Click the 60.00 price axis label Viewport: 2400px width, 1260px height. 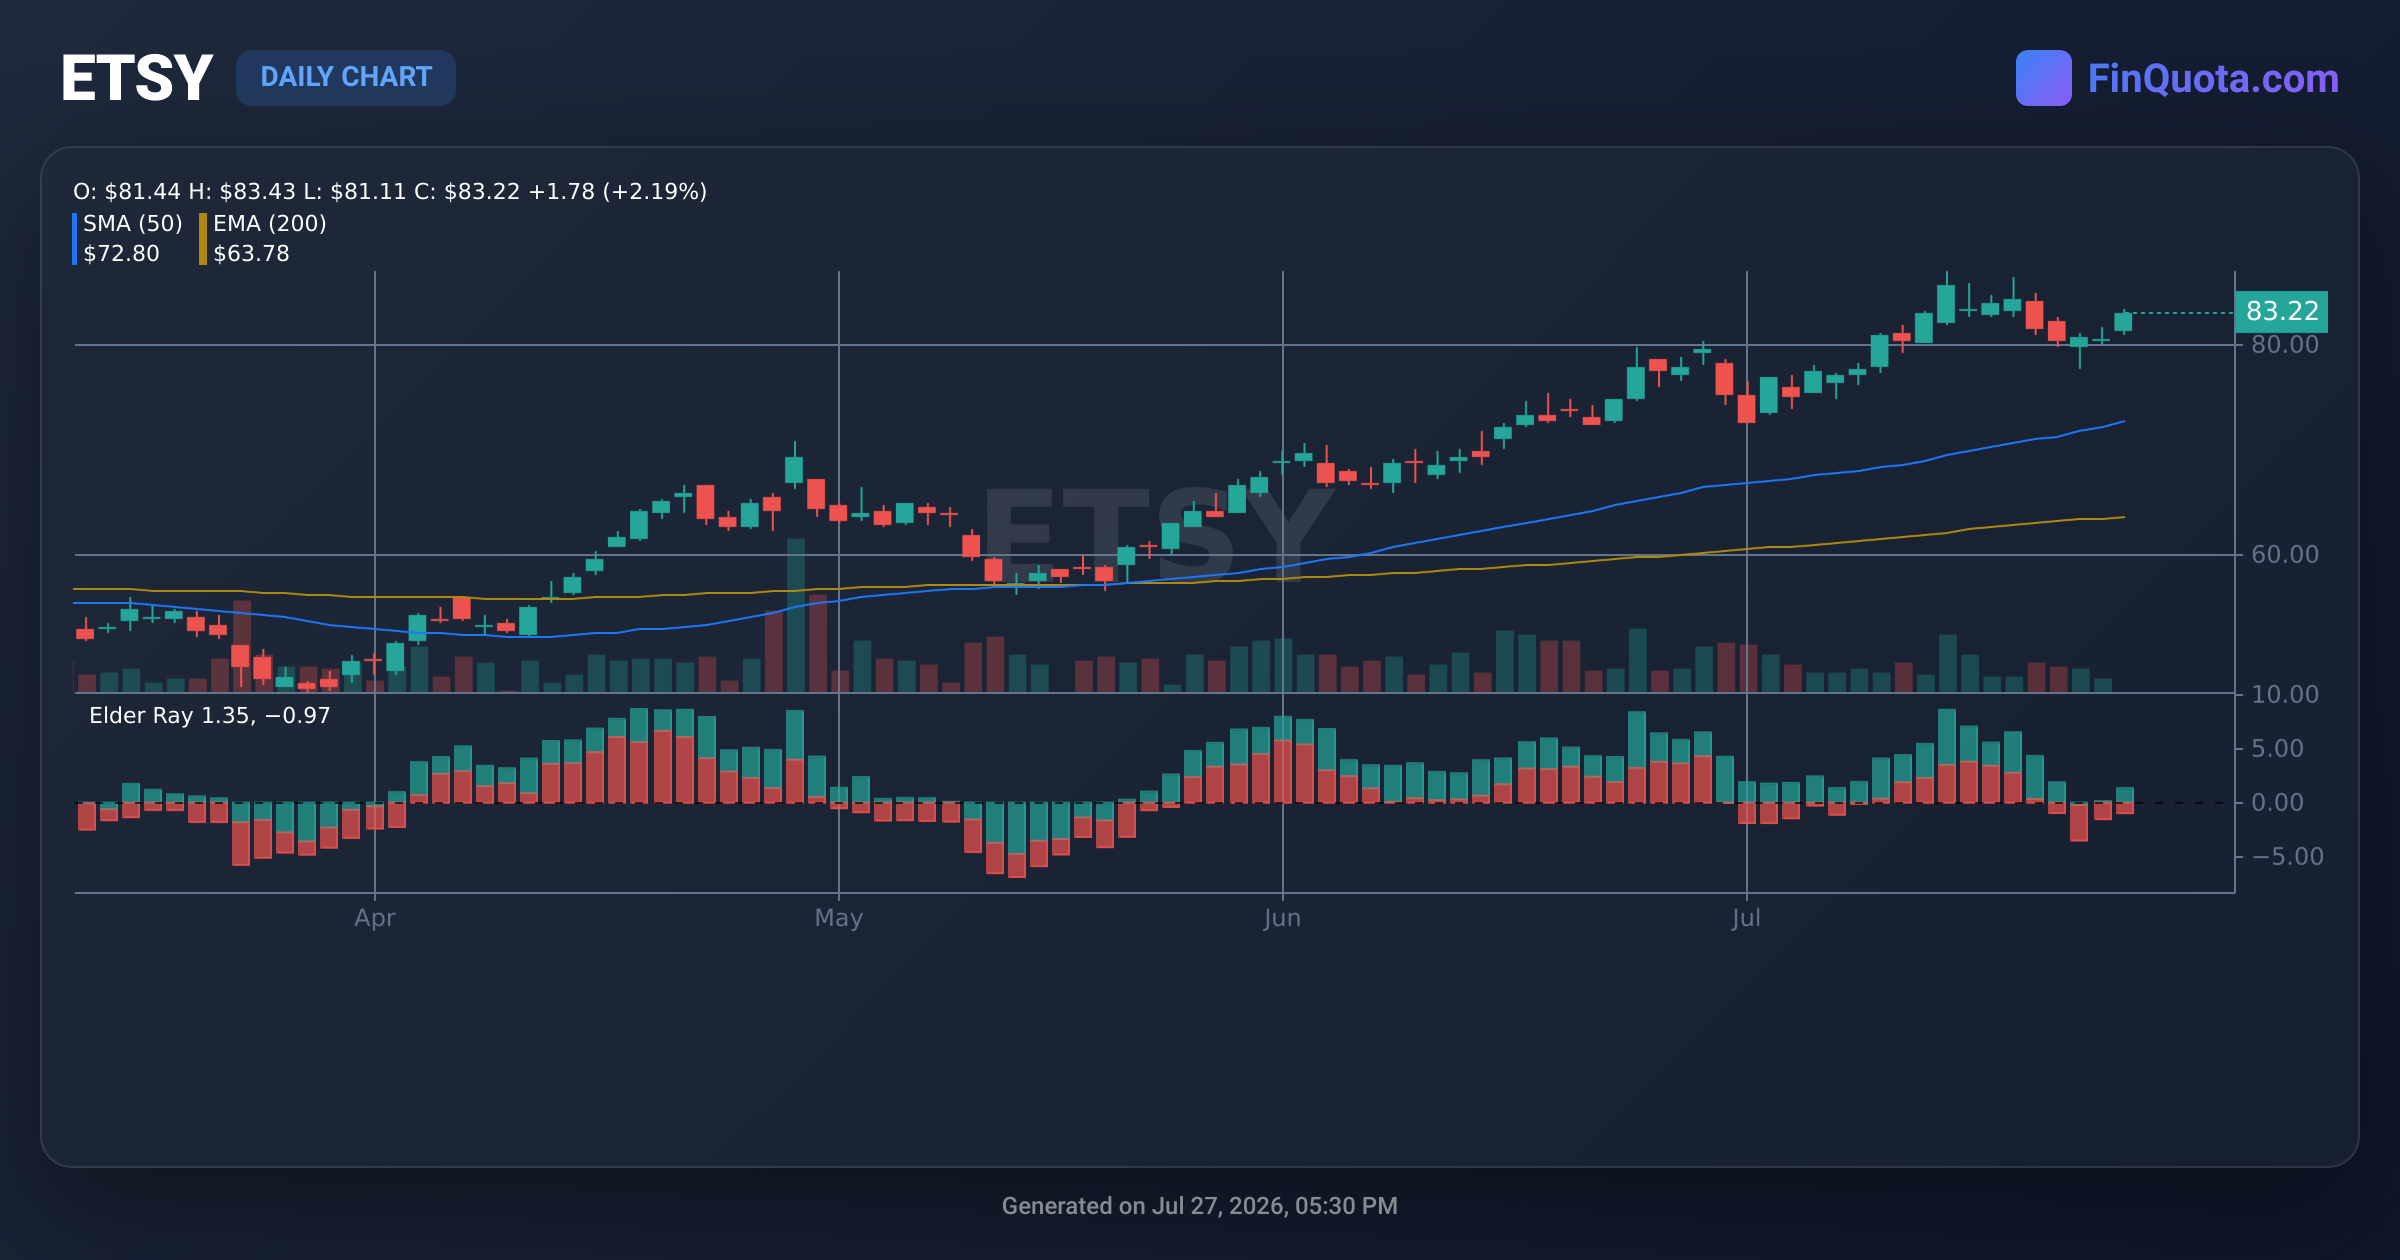coord(2285,555)
